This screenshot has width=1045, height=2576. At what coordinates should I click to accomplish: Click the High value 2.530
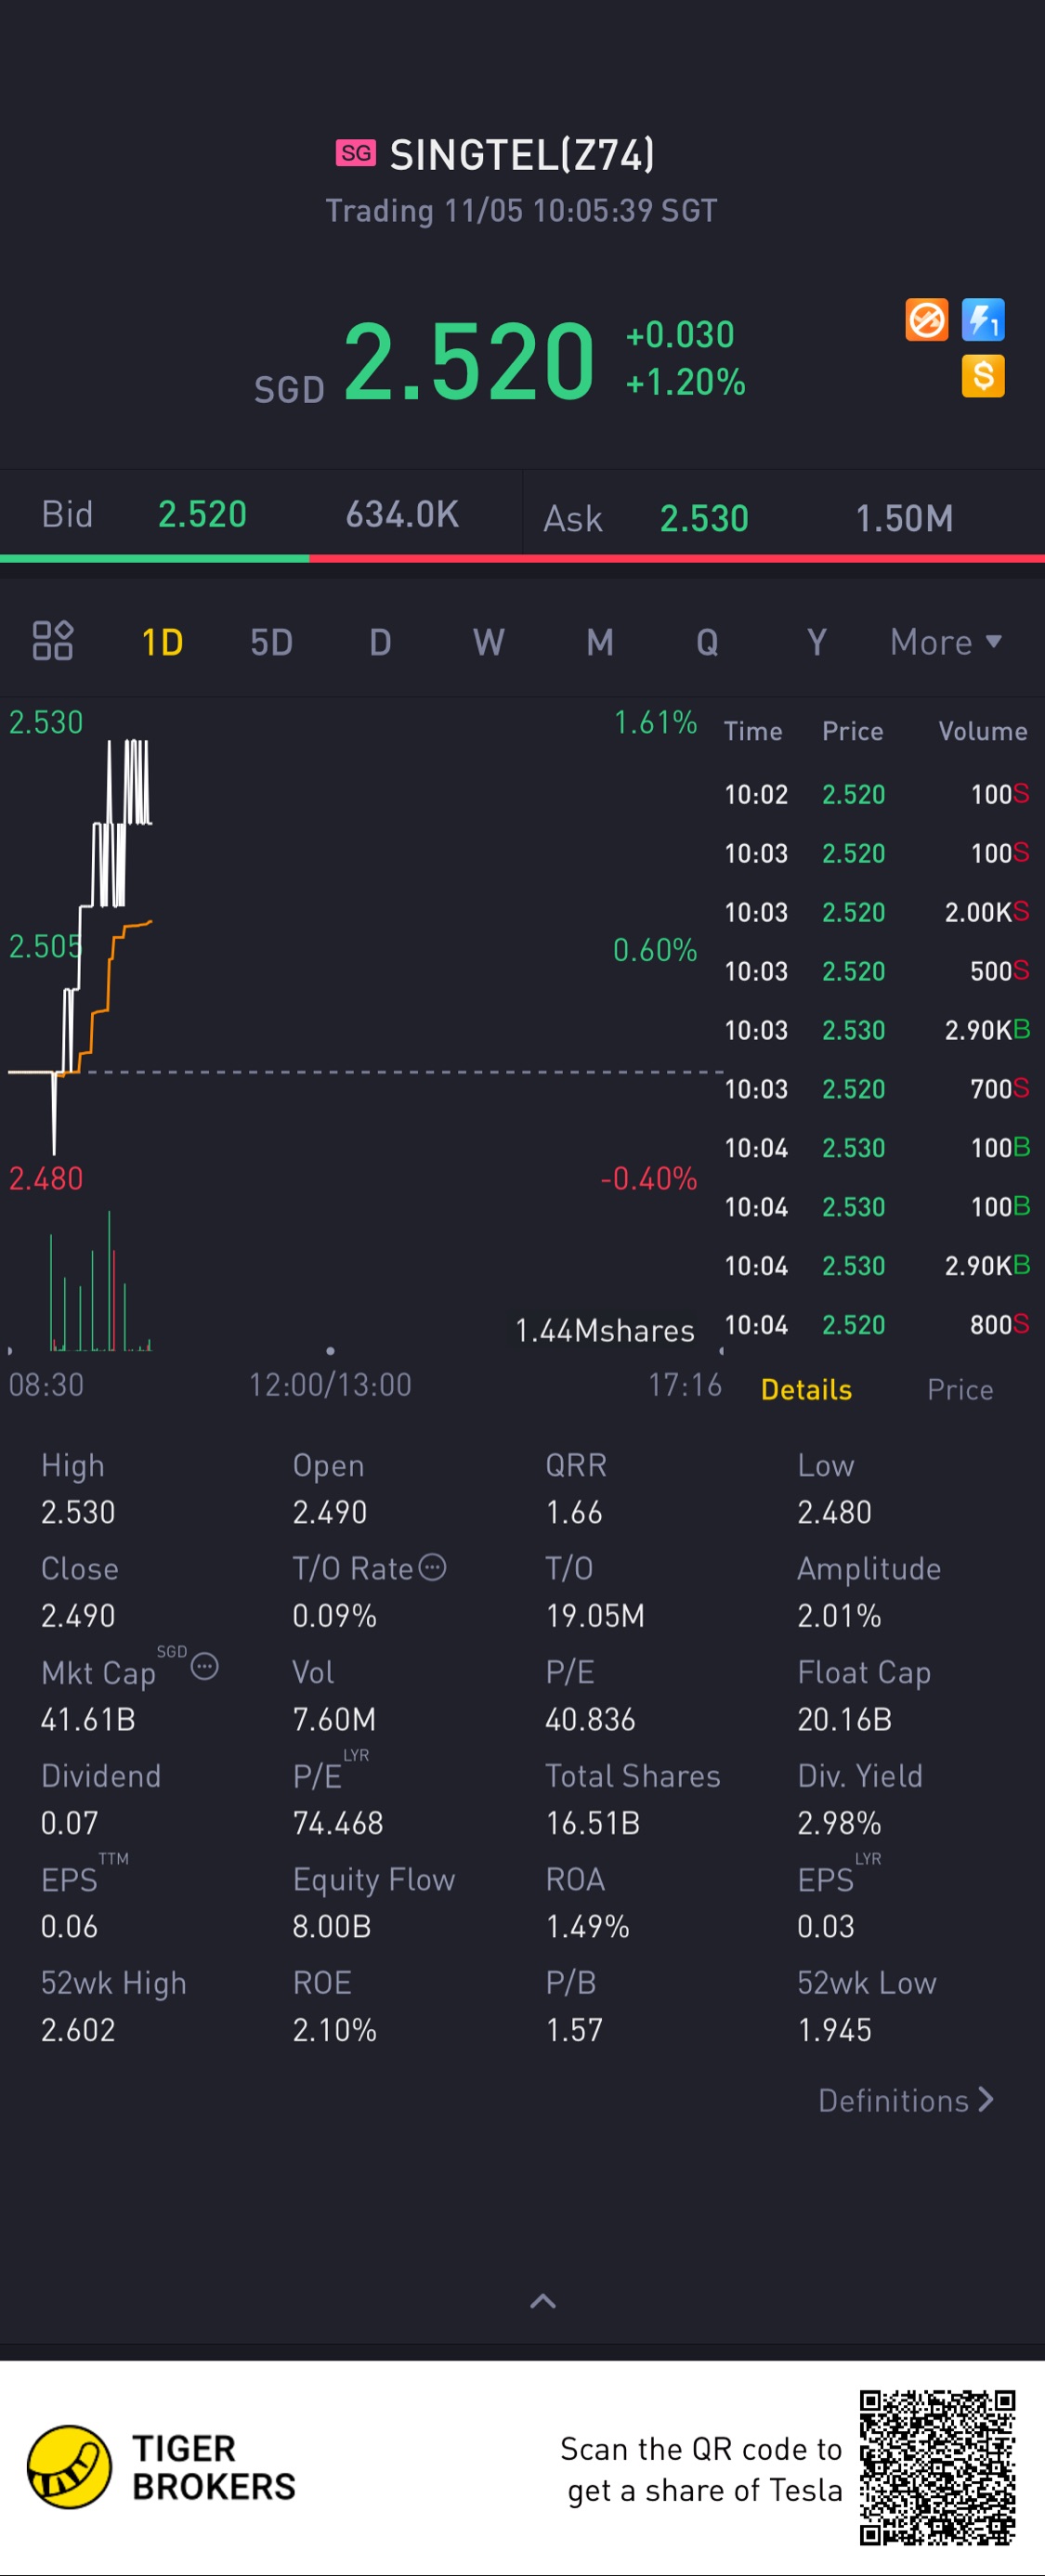point(78,1512)
